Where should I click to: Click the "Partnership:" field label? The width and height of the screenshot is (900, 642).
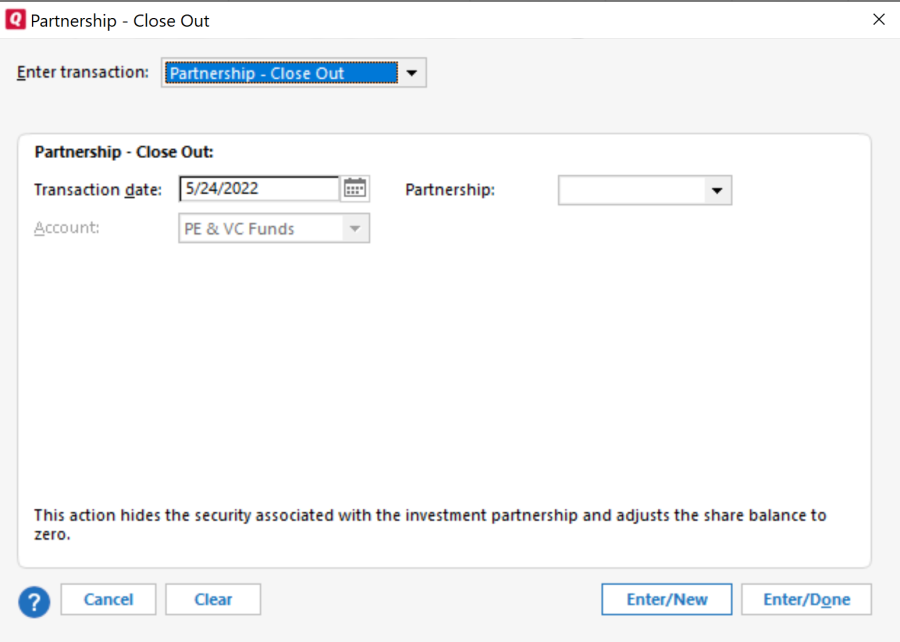pyautogui.click(x=449, y=190)
